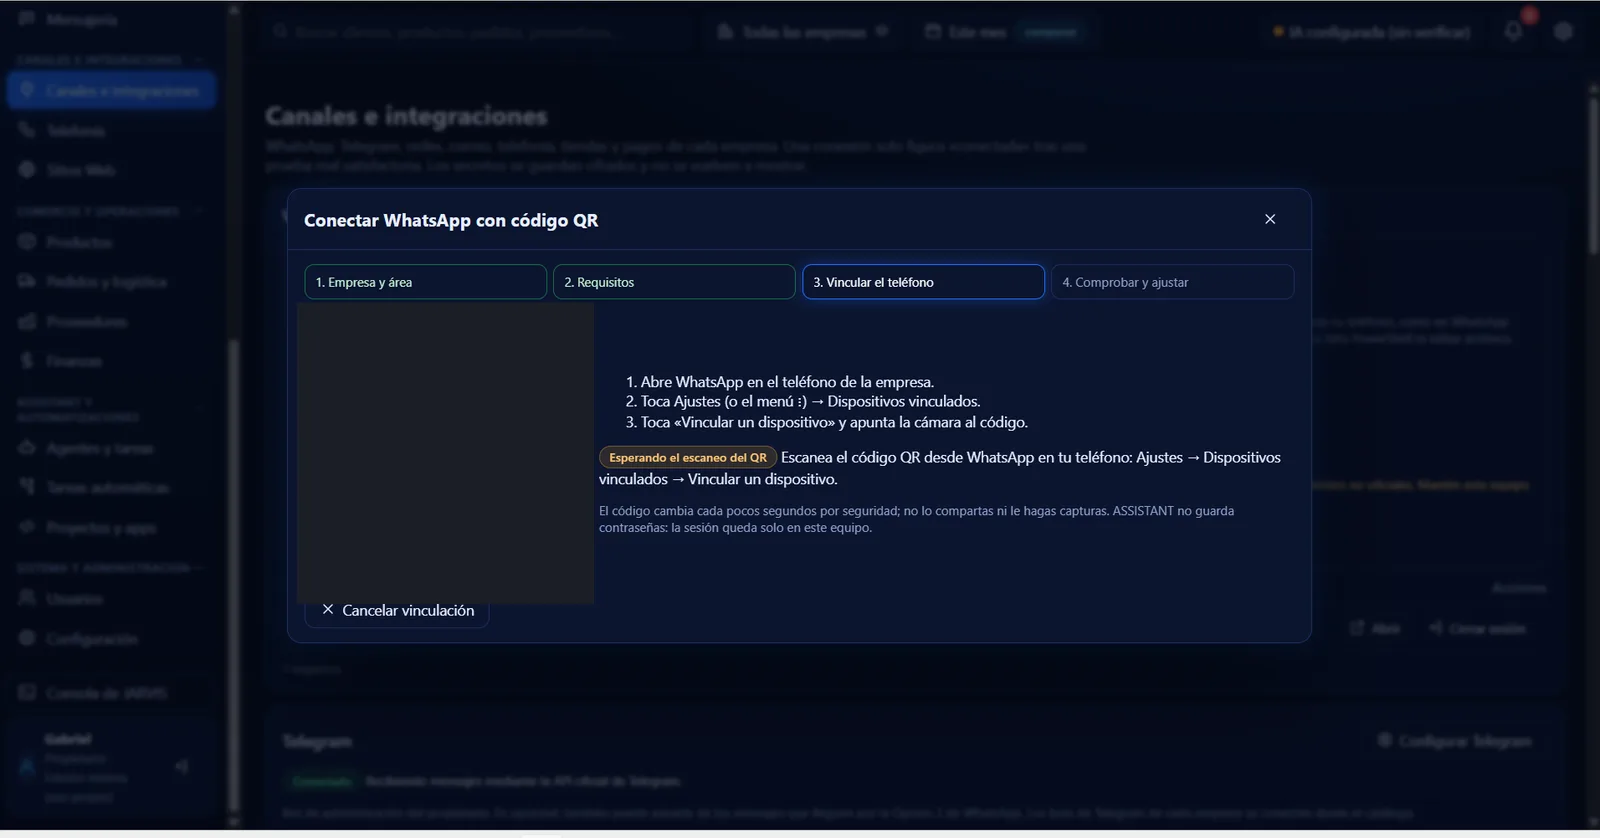Click the global search field in top bar
This screenshot has width=1600, height=838.
coord(480,32)
